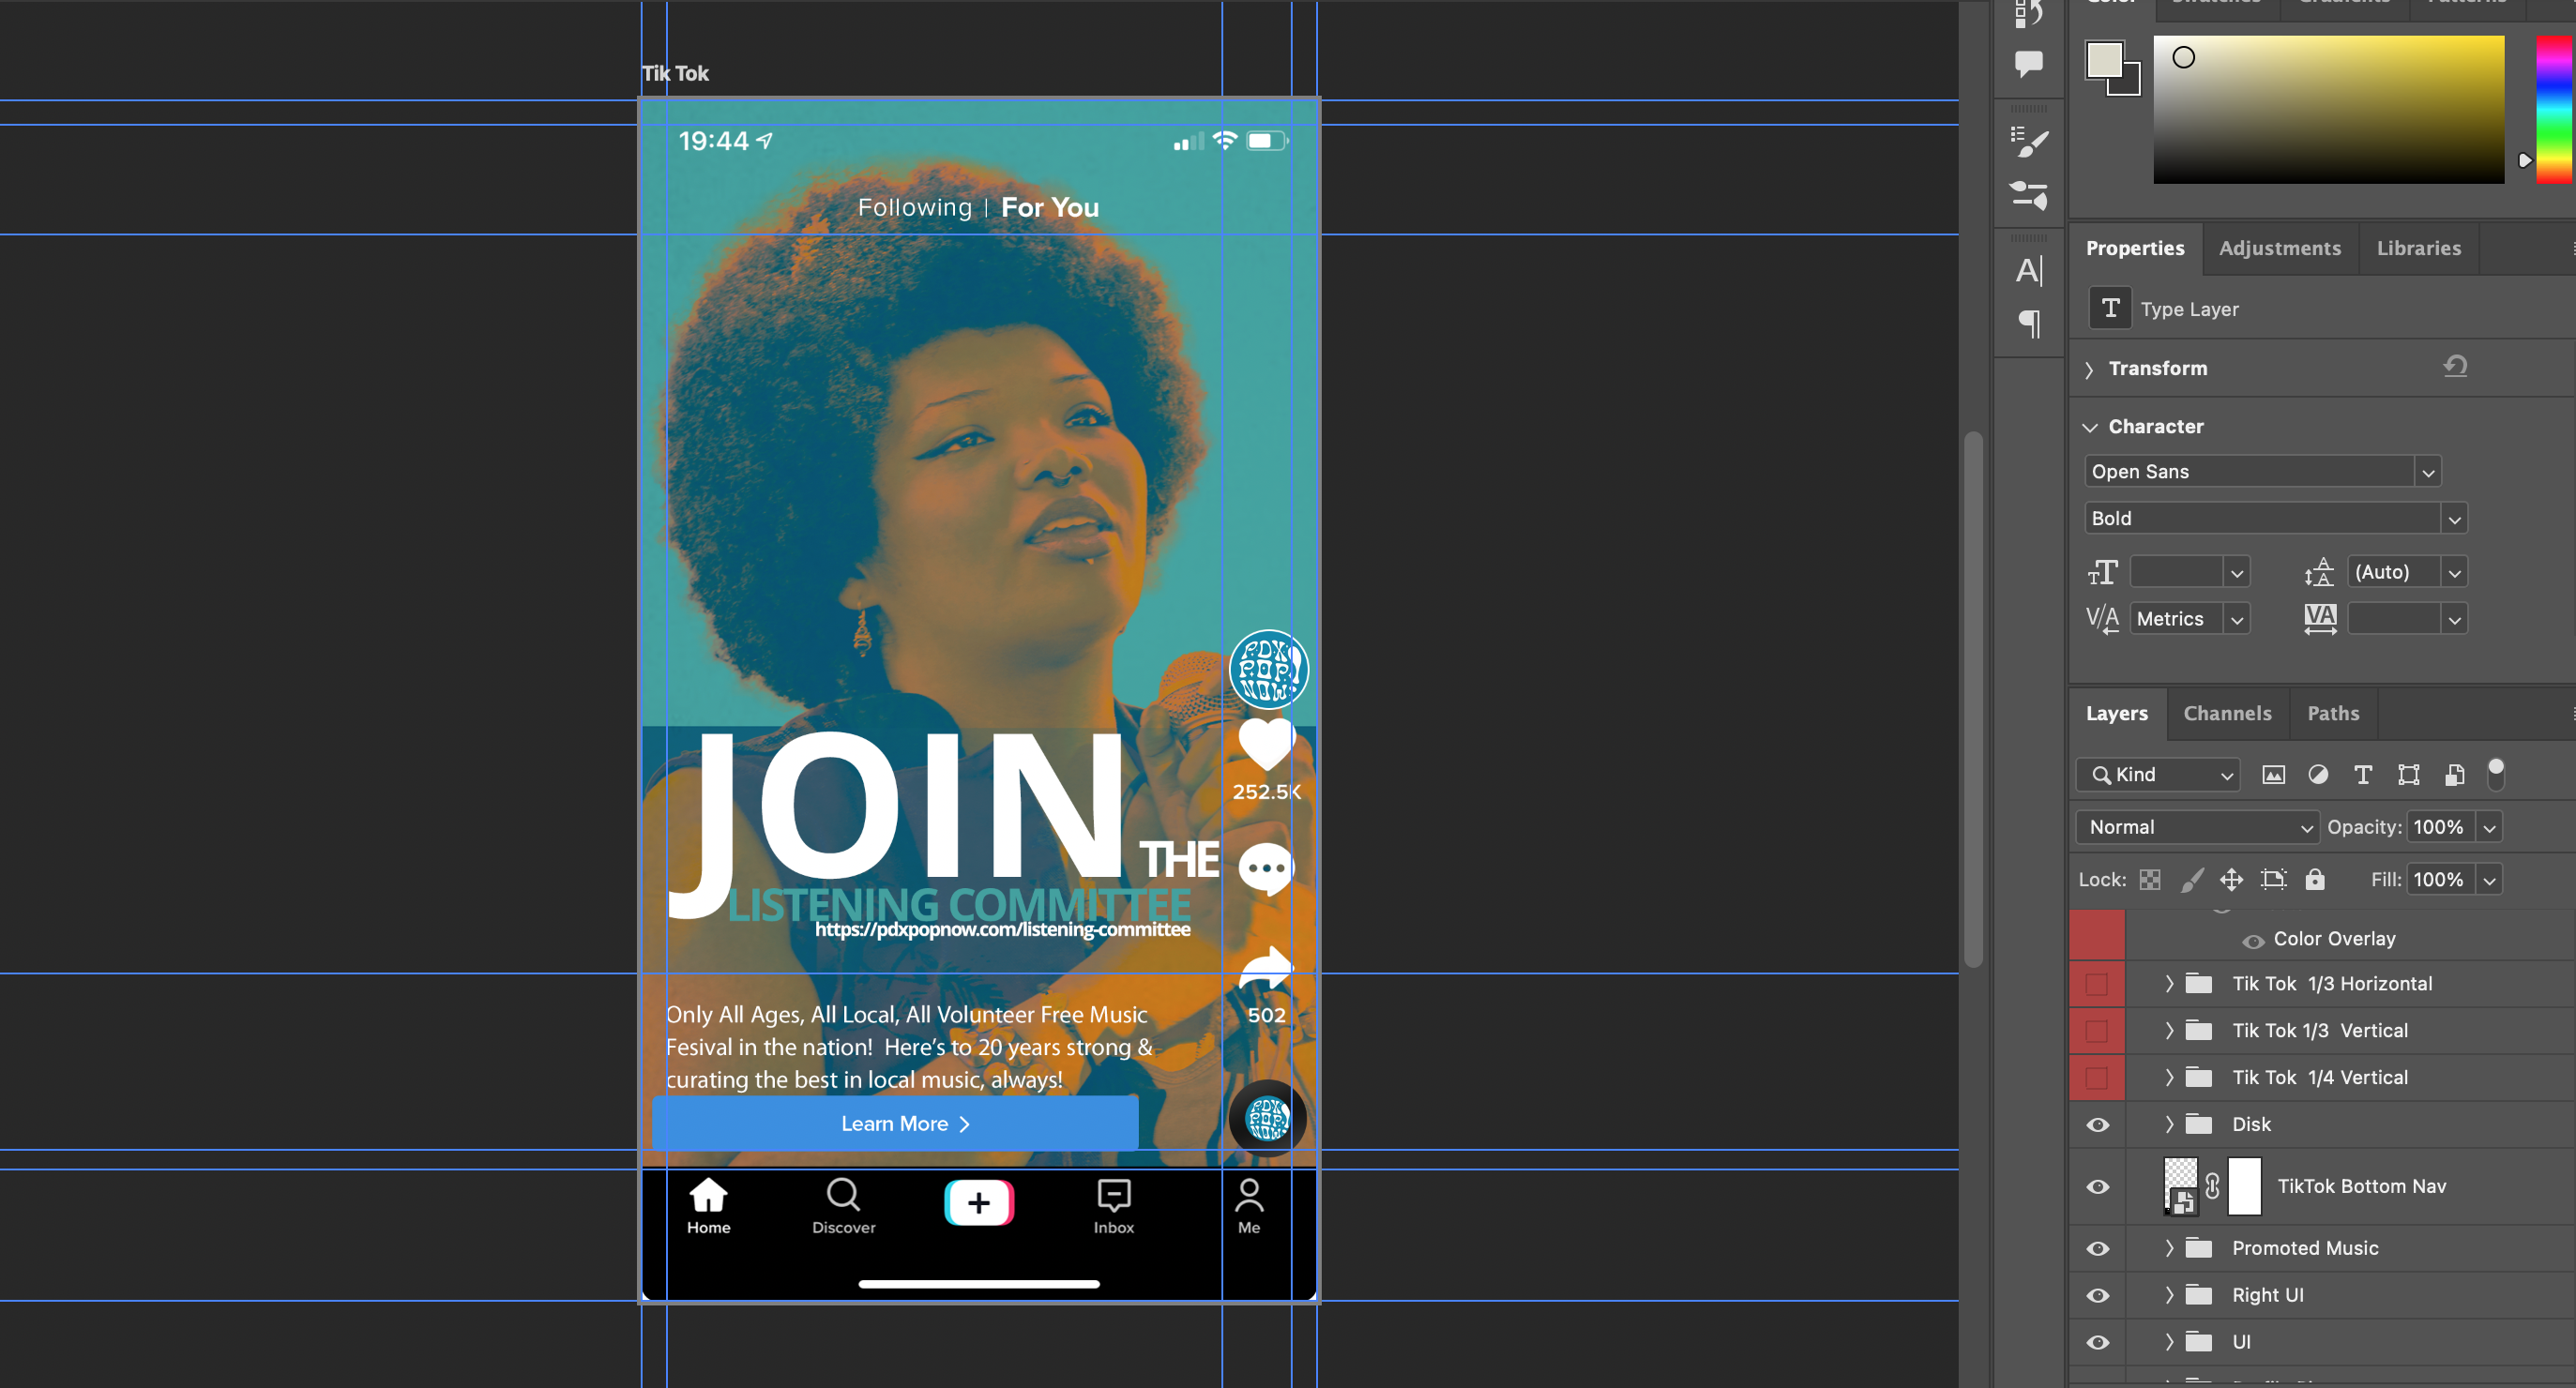Click the mask link chain on TikTok Bottom Nav

(x=2212, y=1186)
